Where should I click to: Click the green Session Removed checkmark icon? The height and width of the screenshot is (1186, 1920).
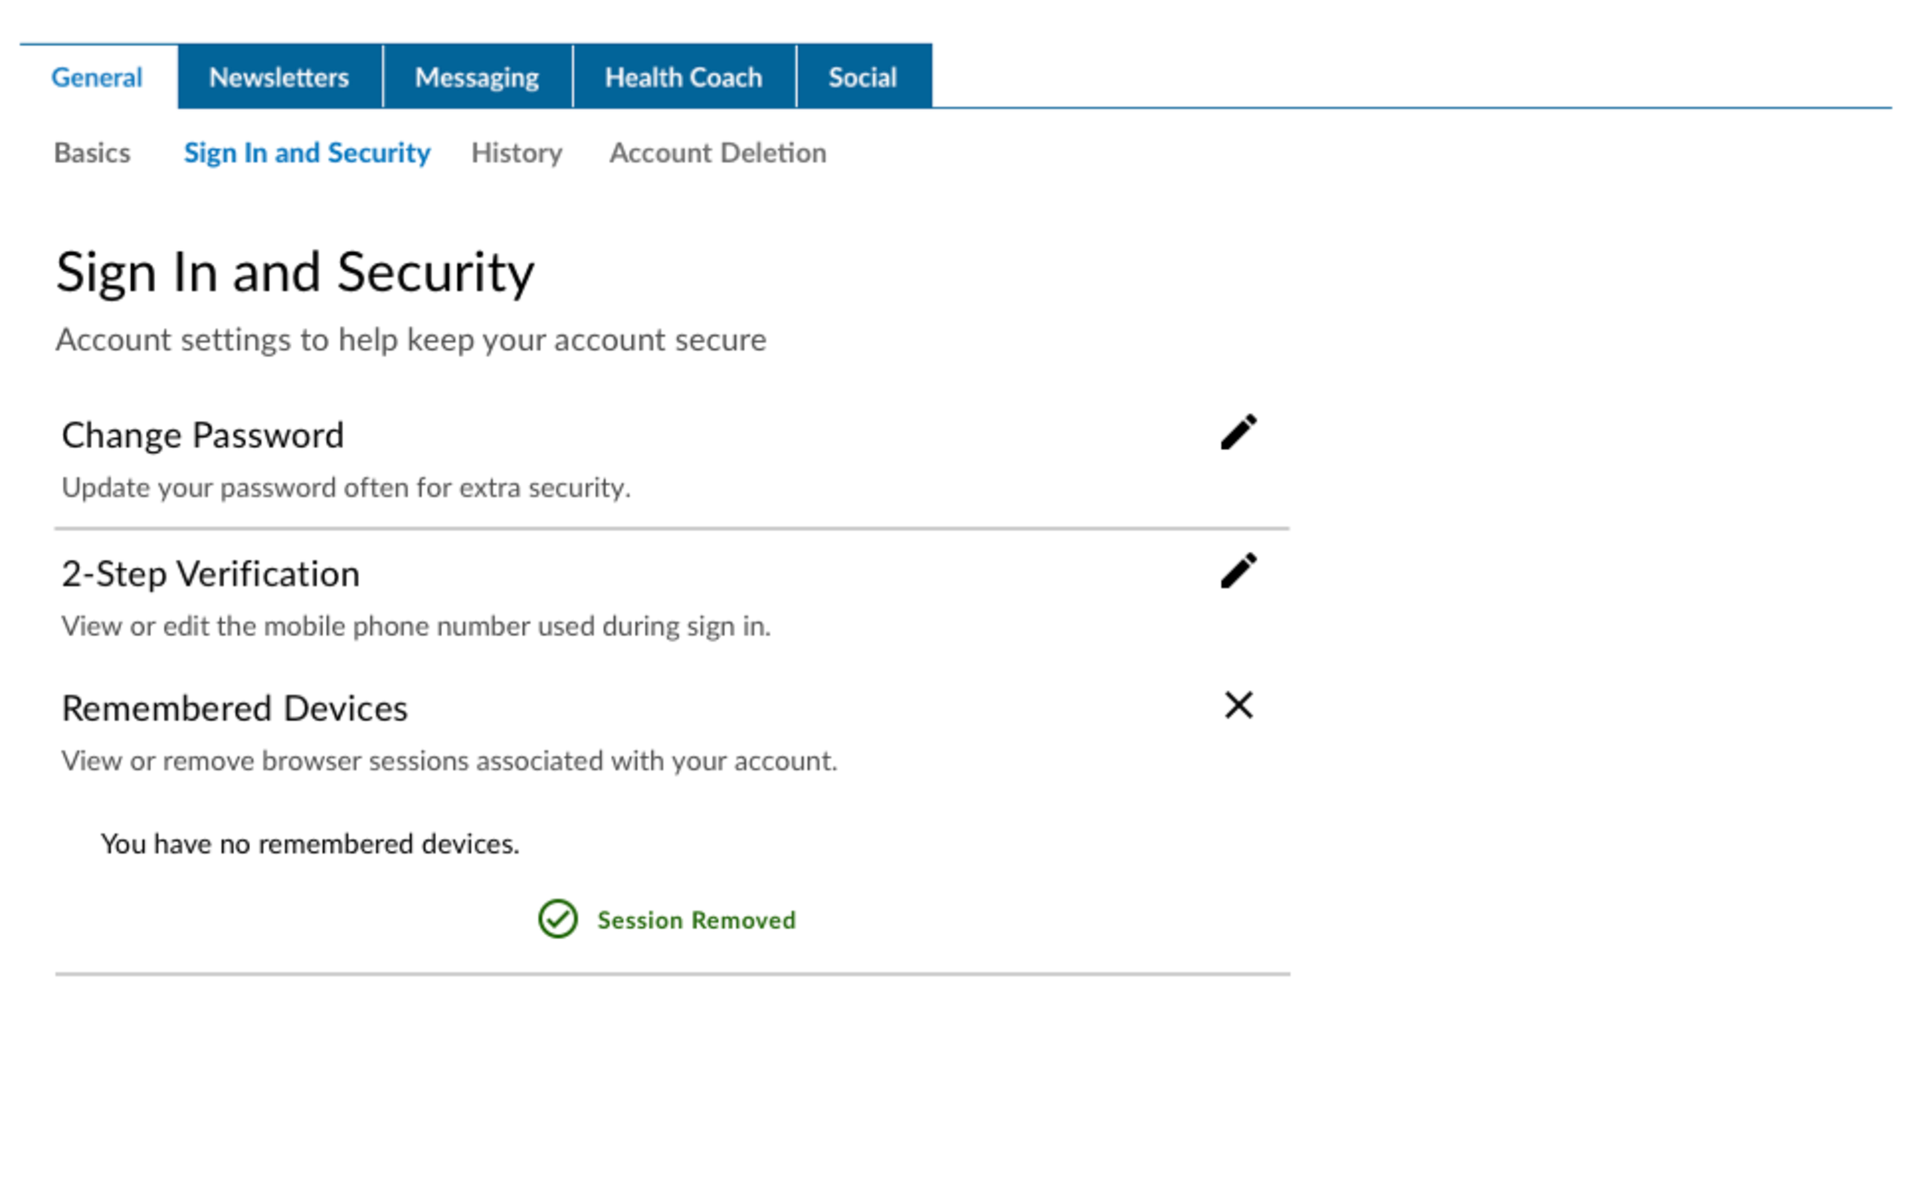(558, 919)
